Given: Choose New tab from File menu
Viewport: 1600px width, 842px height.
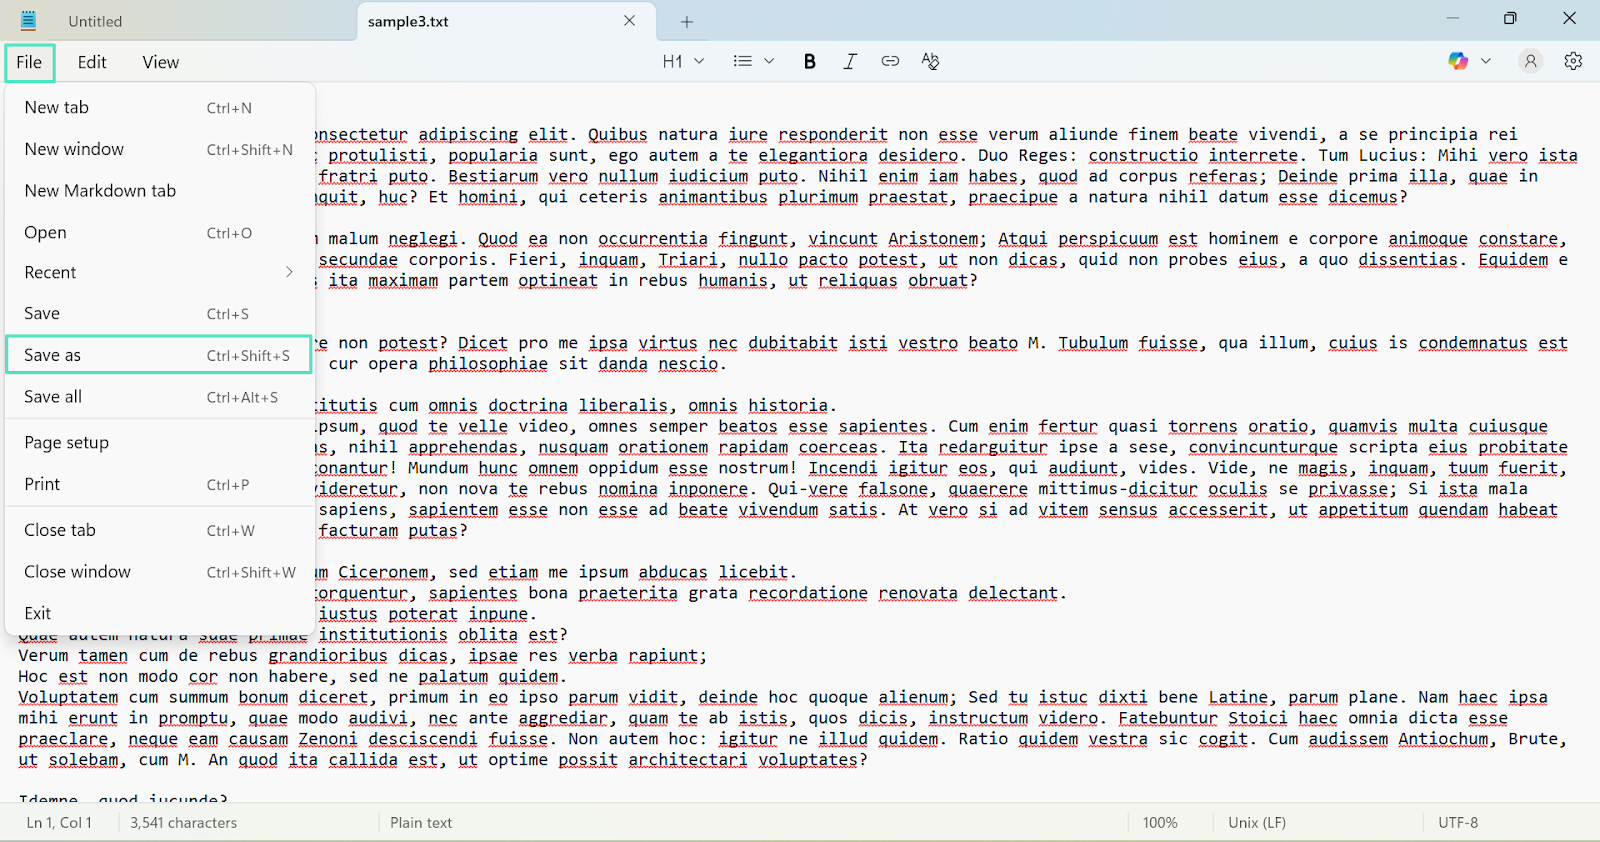Looking at the screenshot, I should (x=159, y=108).
